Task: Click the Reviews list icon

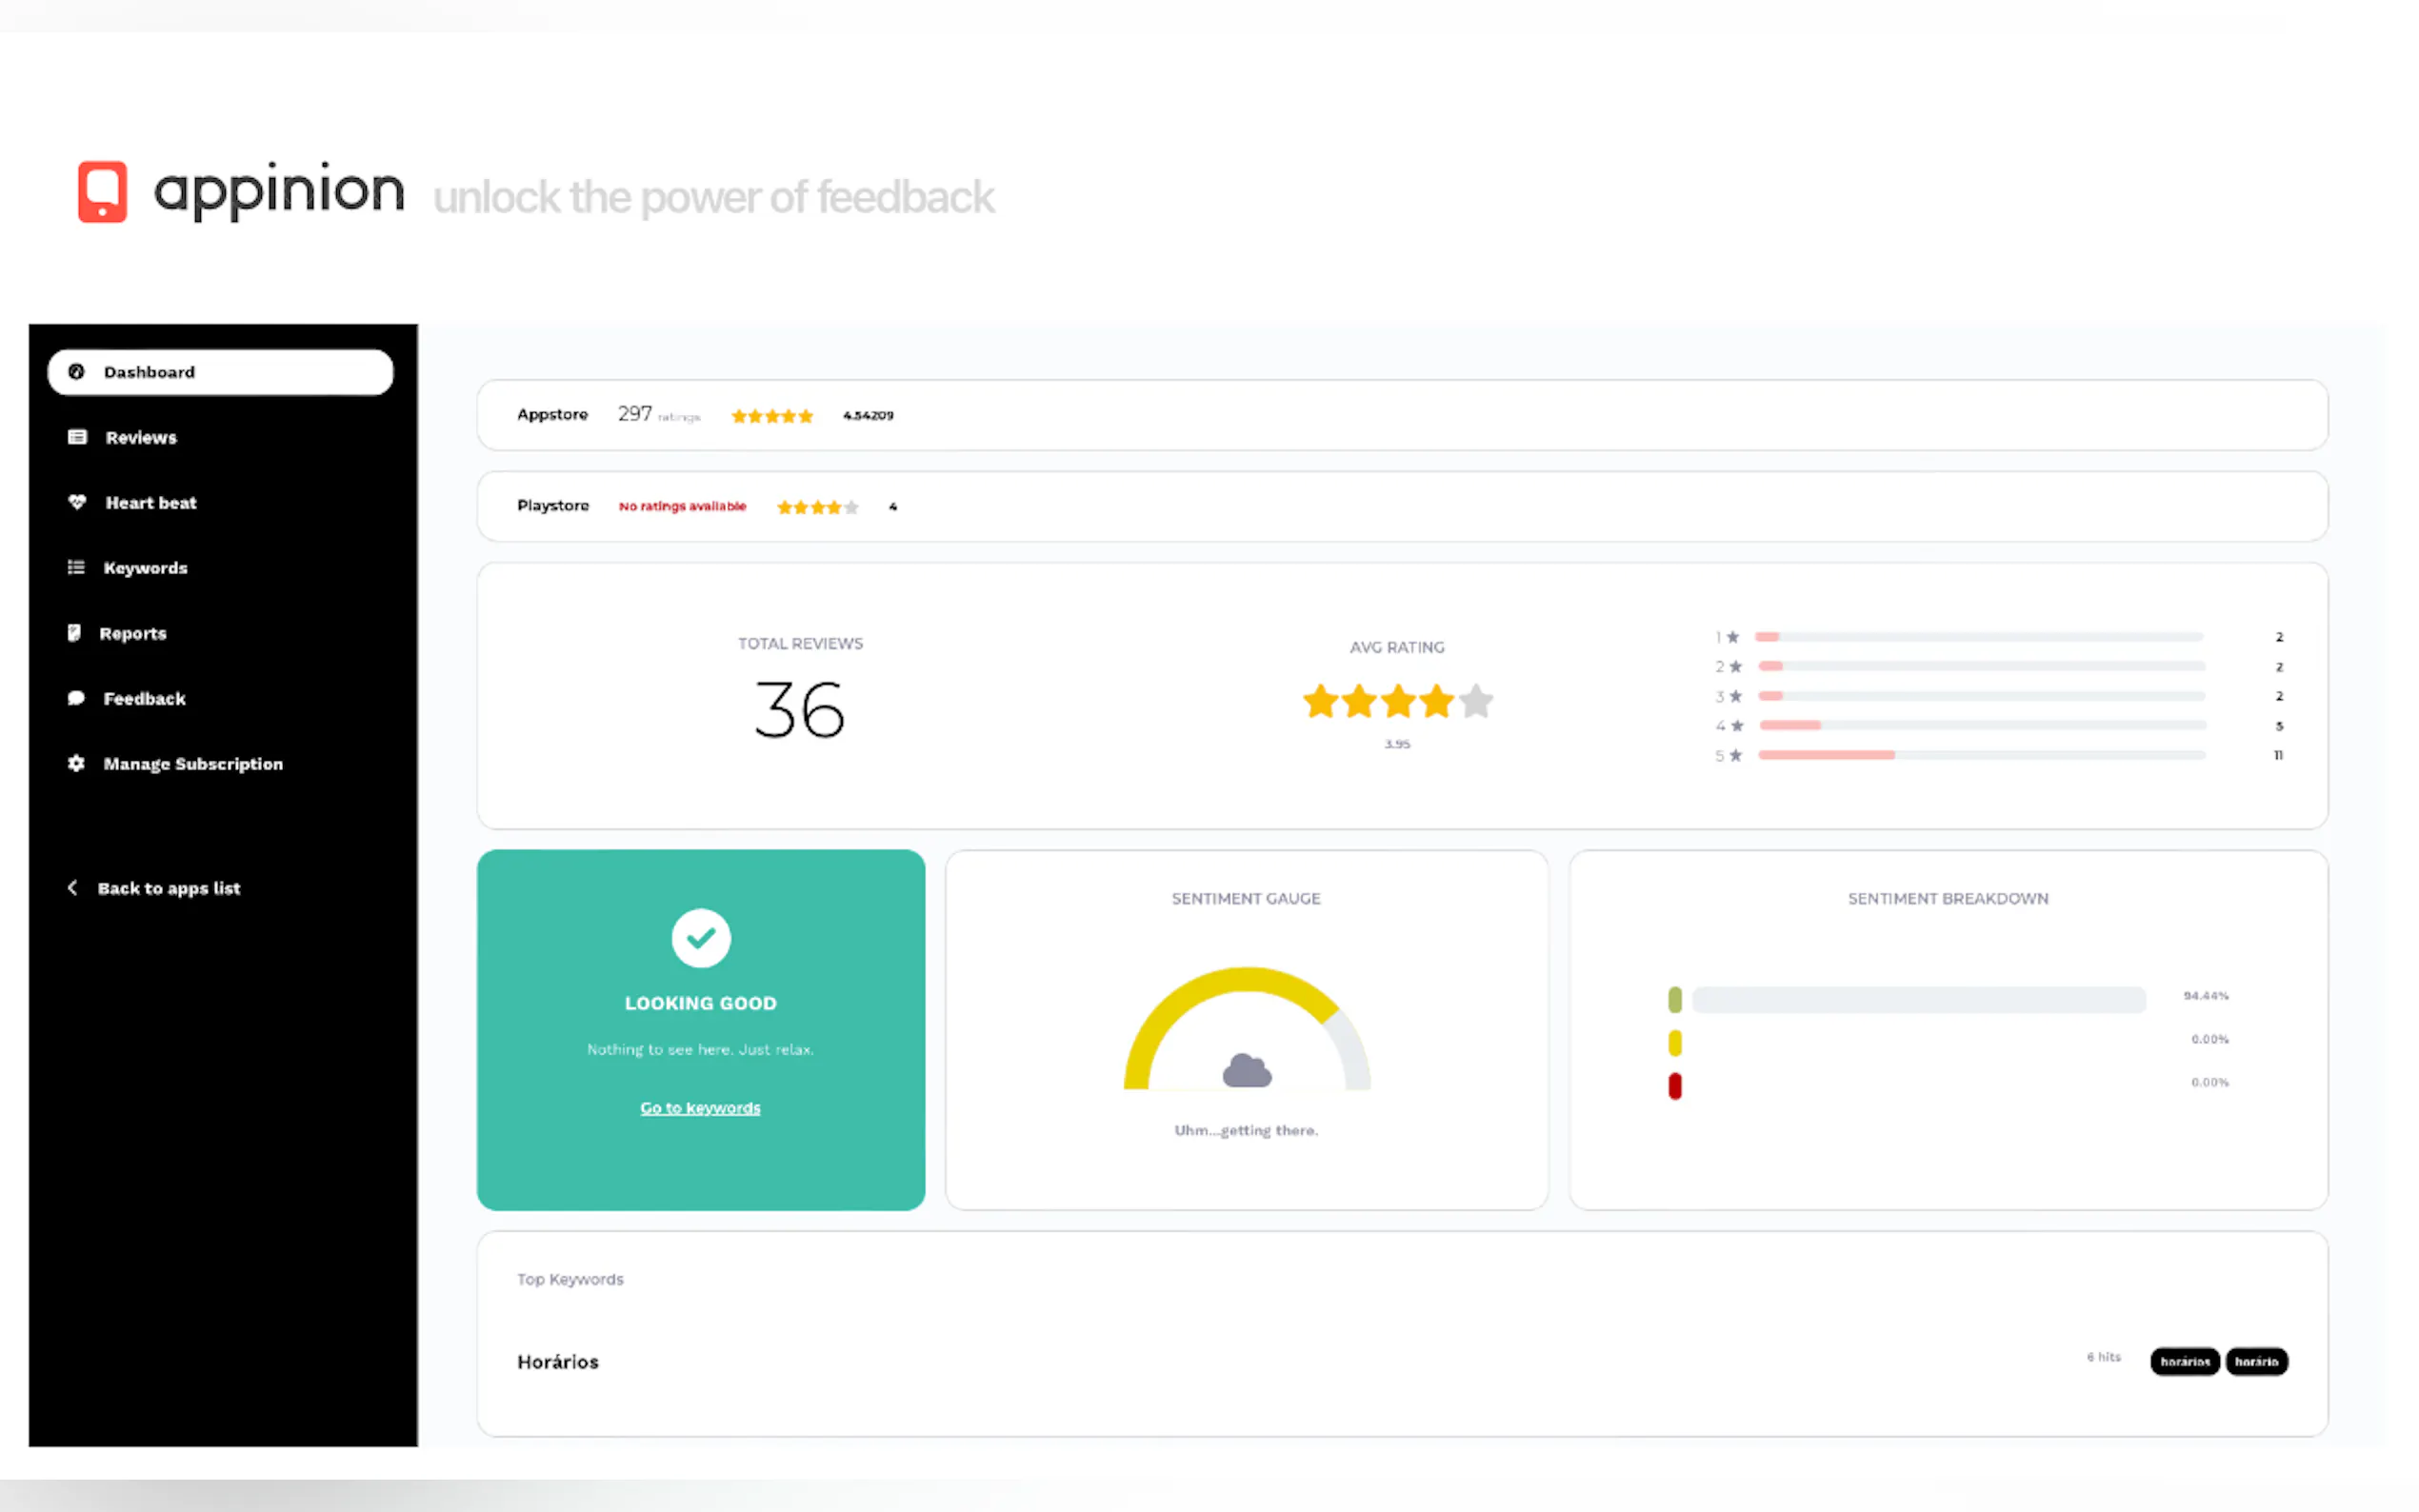Action: tap(77, 437)
